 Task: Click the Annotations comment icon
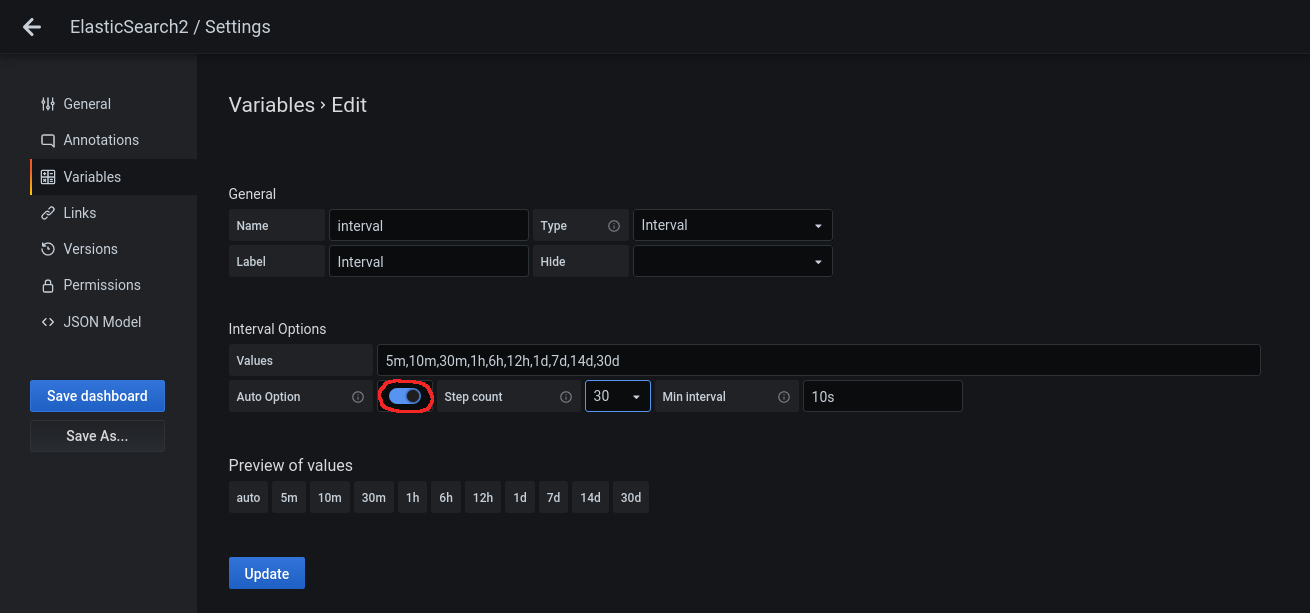(x=47, y=140)
